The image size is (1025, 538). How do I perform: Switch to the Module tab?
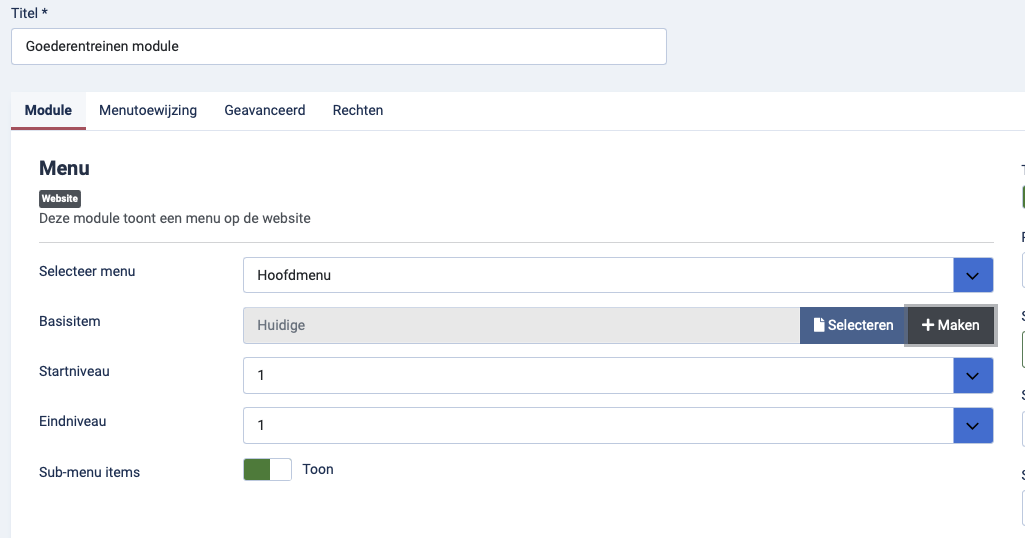48,110
